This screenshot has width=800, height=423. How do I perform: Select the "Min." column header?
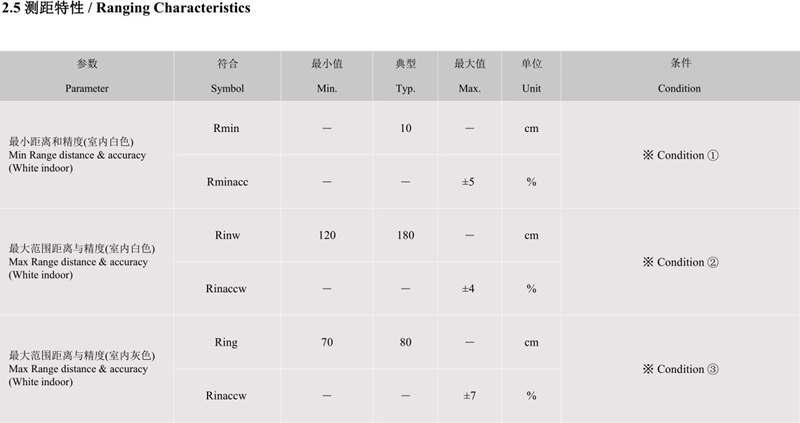(x=327, y=88)
